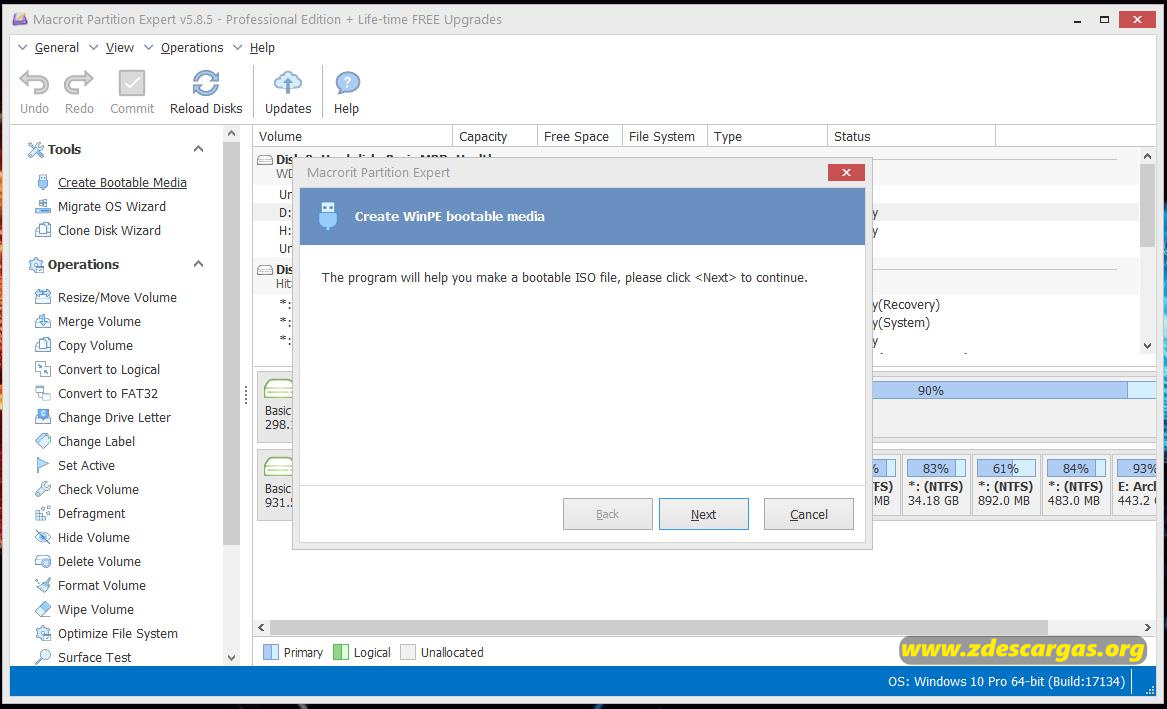Select Migrate OS Wizard label
The height and width of the screenshot is (709, 1167).
point(112,206)
